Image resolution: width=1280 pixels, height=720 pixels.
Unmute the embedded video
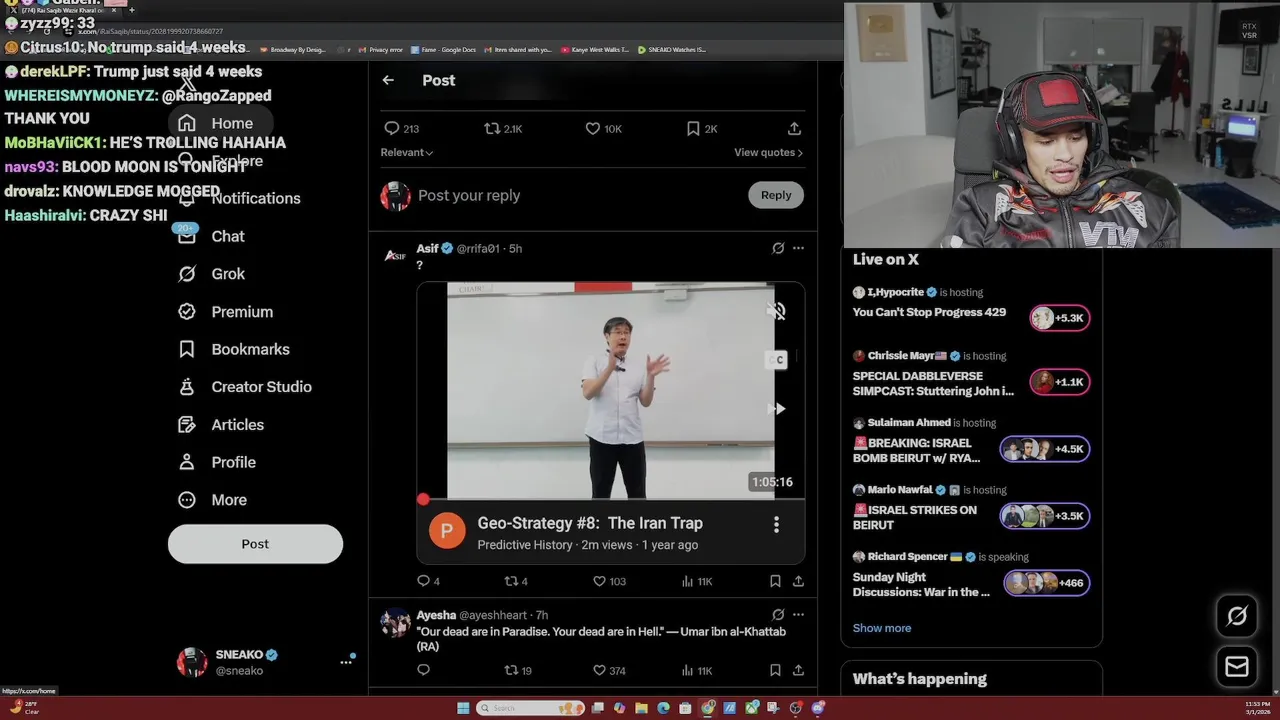click(x=777, y=311)
